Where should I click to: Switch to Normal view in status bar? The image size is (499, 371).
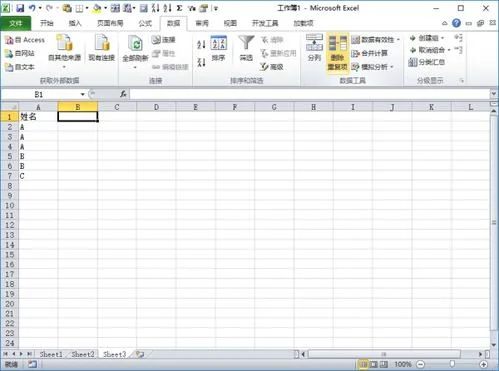pos(363,364)
